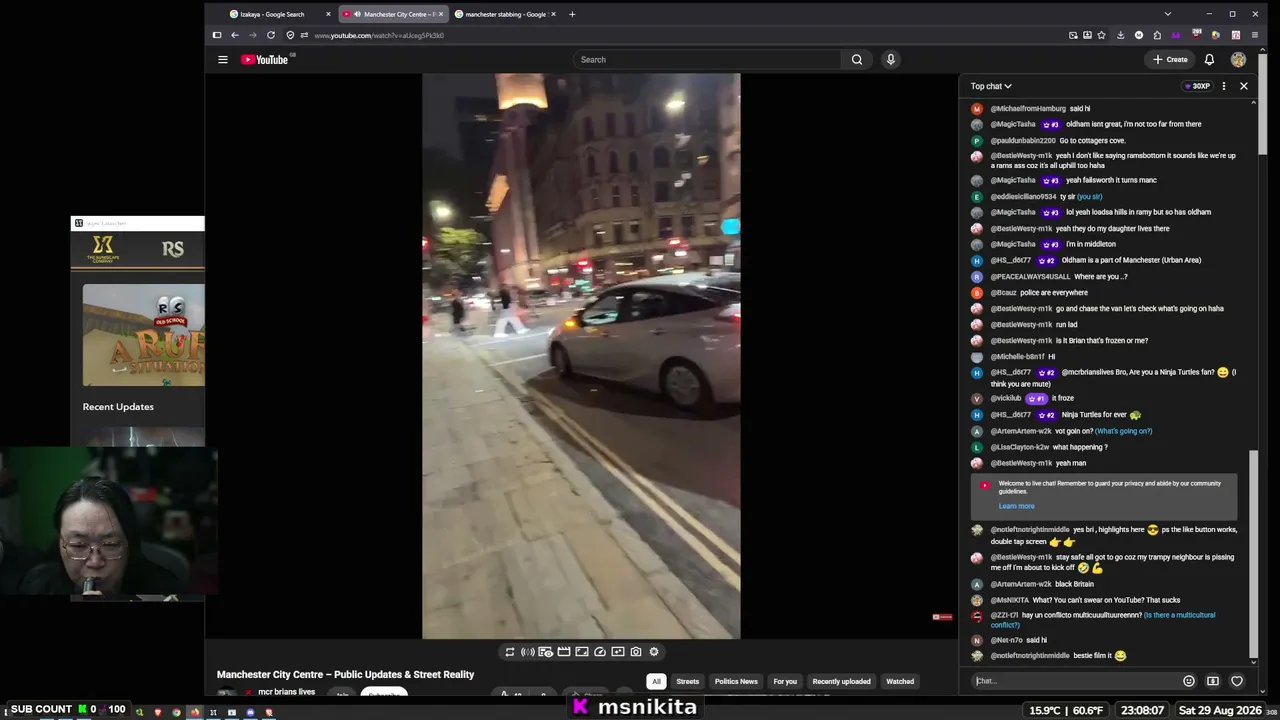The height and width of the screenshot is (720, 1280).
Task: Click the clock showing 23:08:07
Action: [x=1142, y=710]
